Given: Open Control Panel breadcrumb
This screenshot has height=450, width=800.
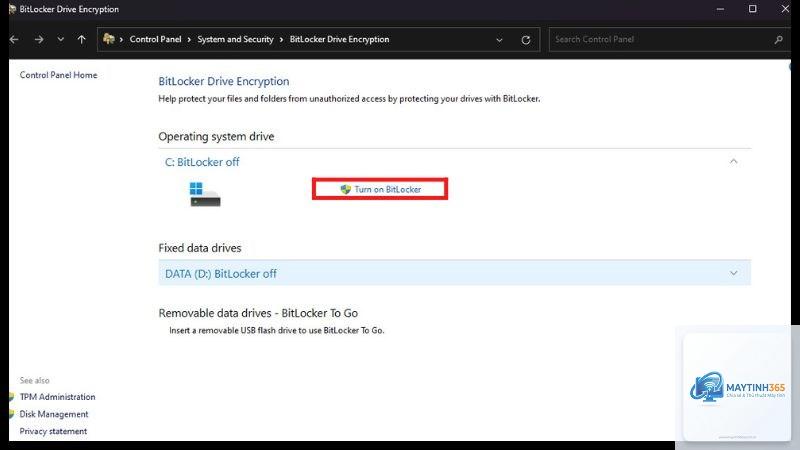Looking at the screenshot, I should pyautogui.click(x=155, y=39).
